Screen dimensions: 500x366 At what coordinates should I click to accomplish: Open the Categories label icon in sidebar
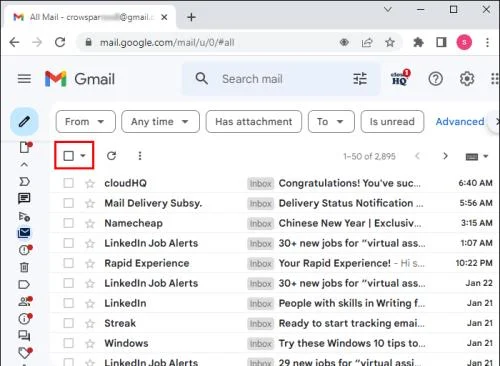[24, 284]
